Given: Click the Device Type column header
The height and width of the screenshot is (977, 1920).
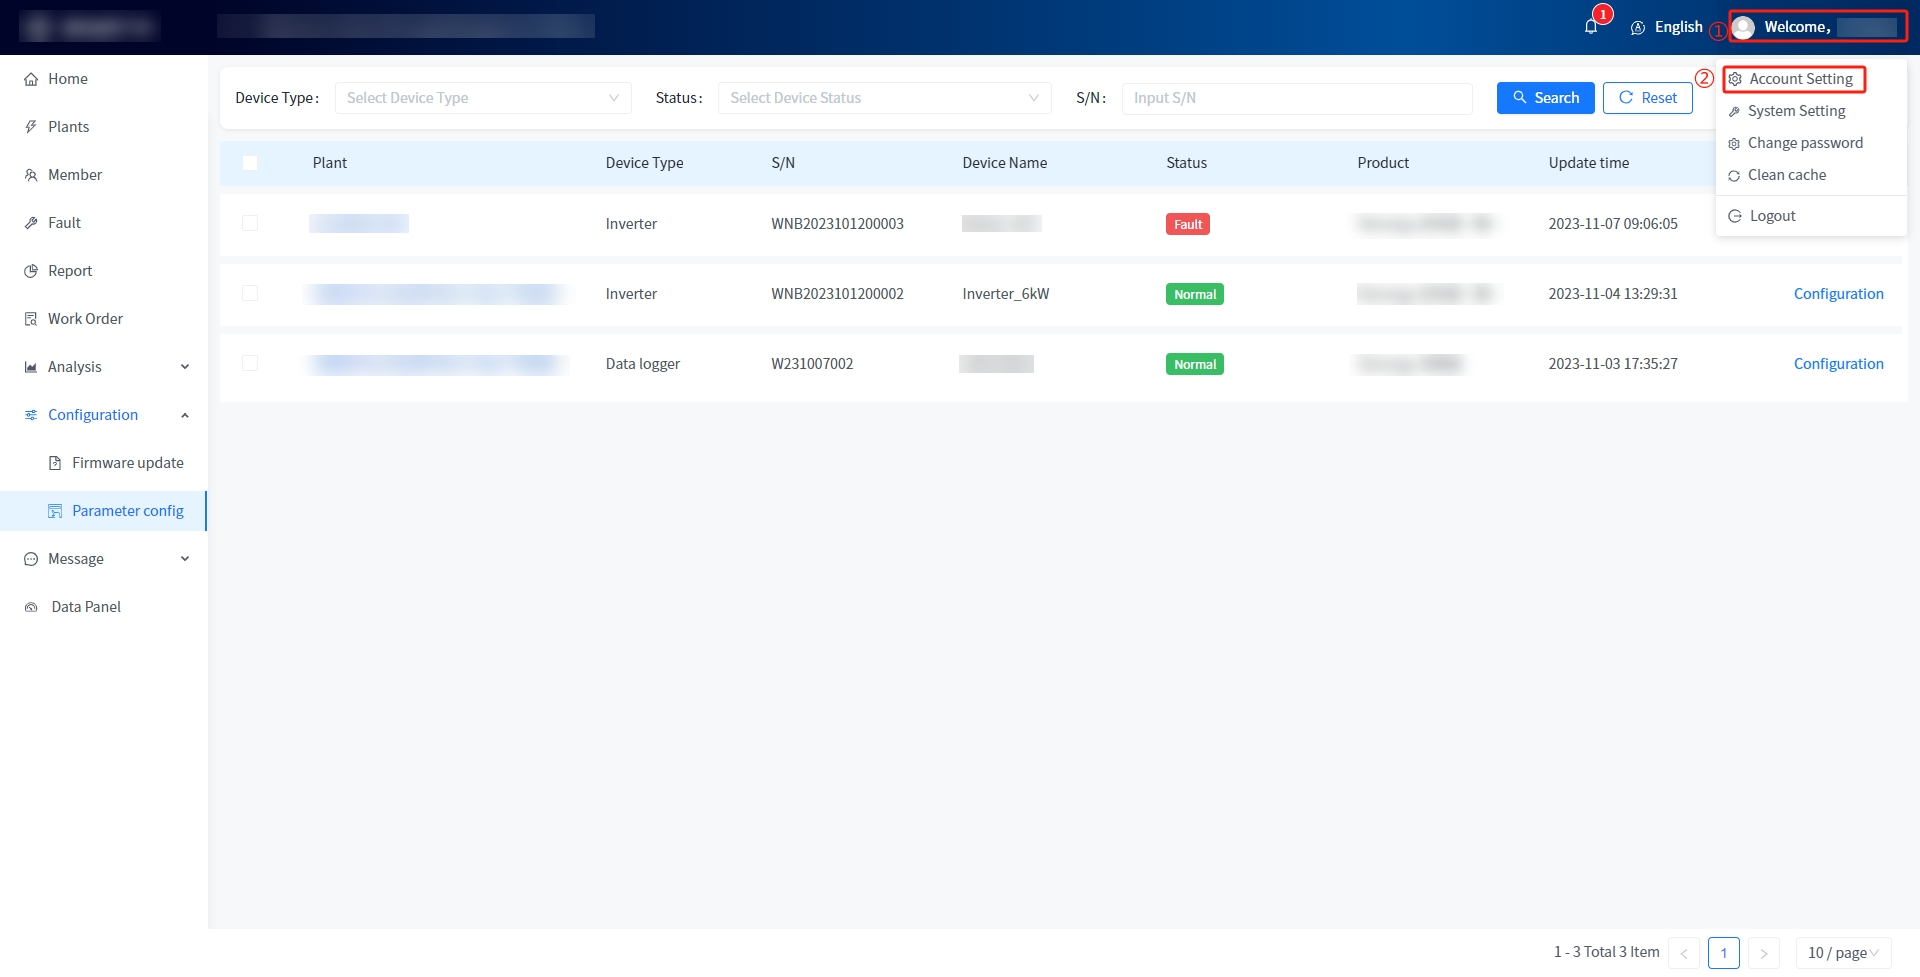Looking at the screenshot, I should pyautogui.click(x=644, y=163).
